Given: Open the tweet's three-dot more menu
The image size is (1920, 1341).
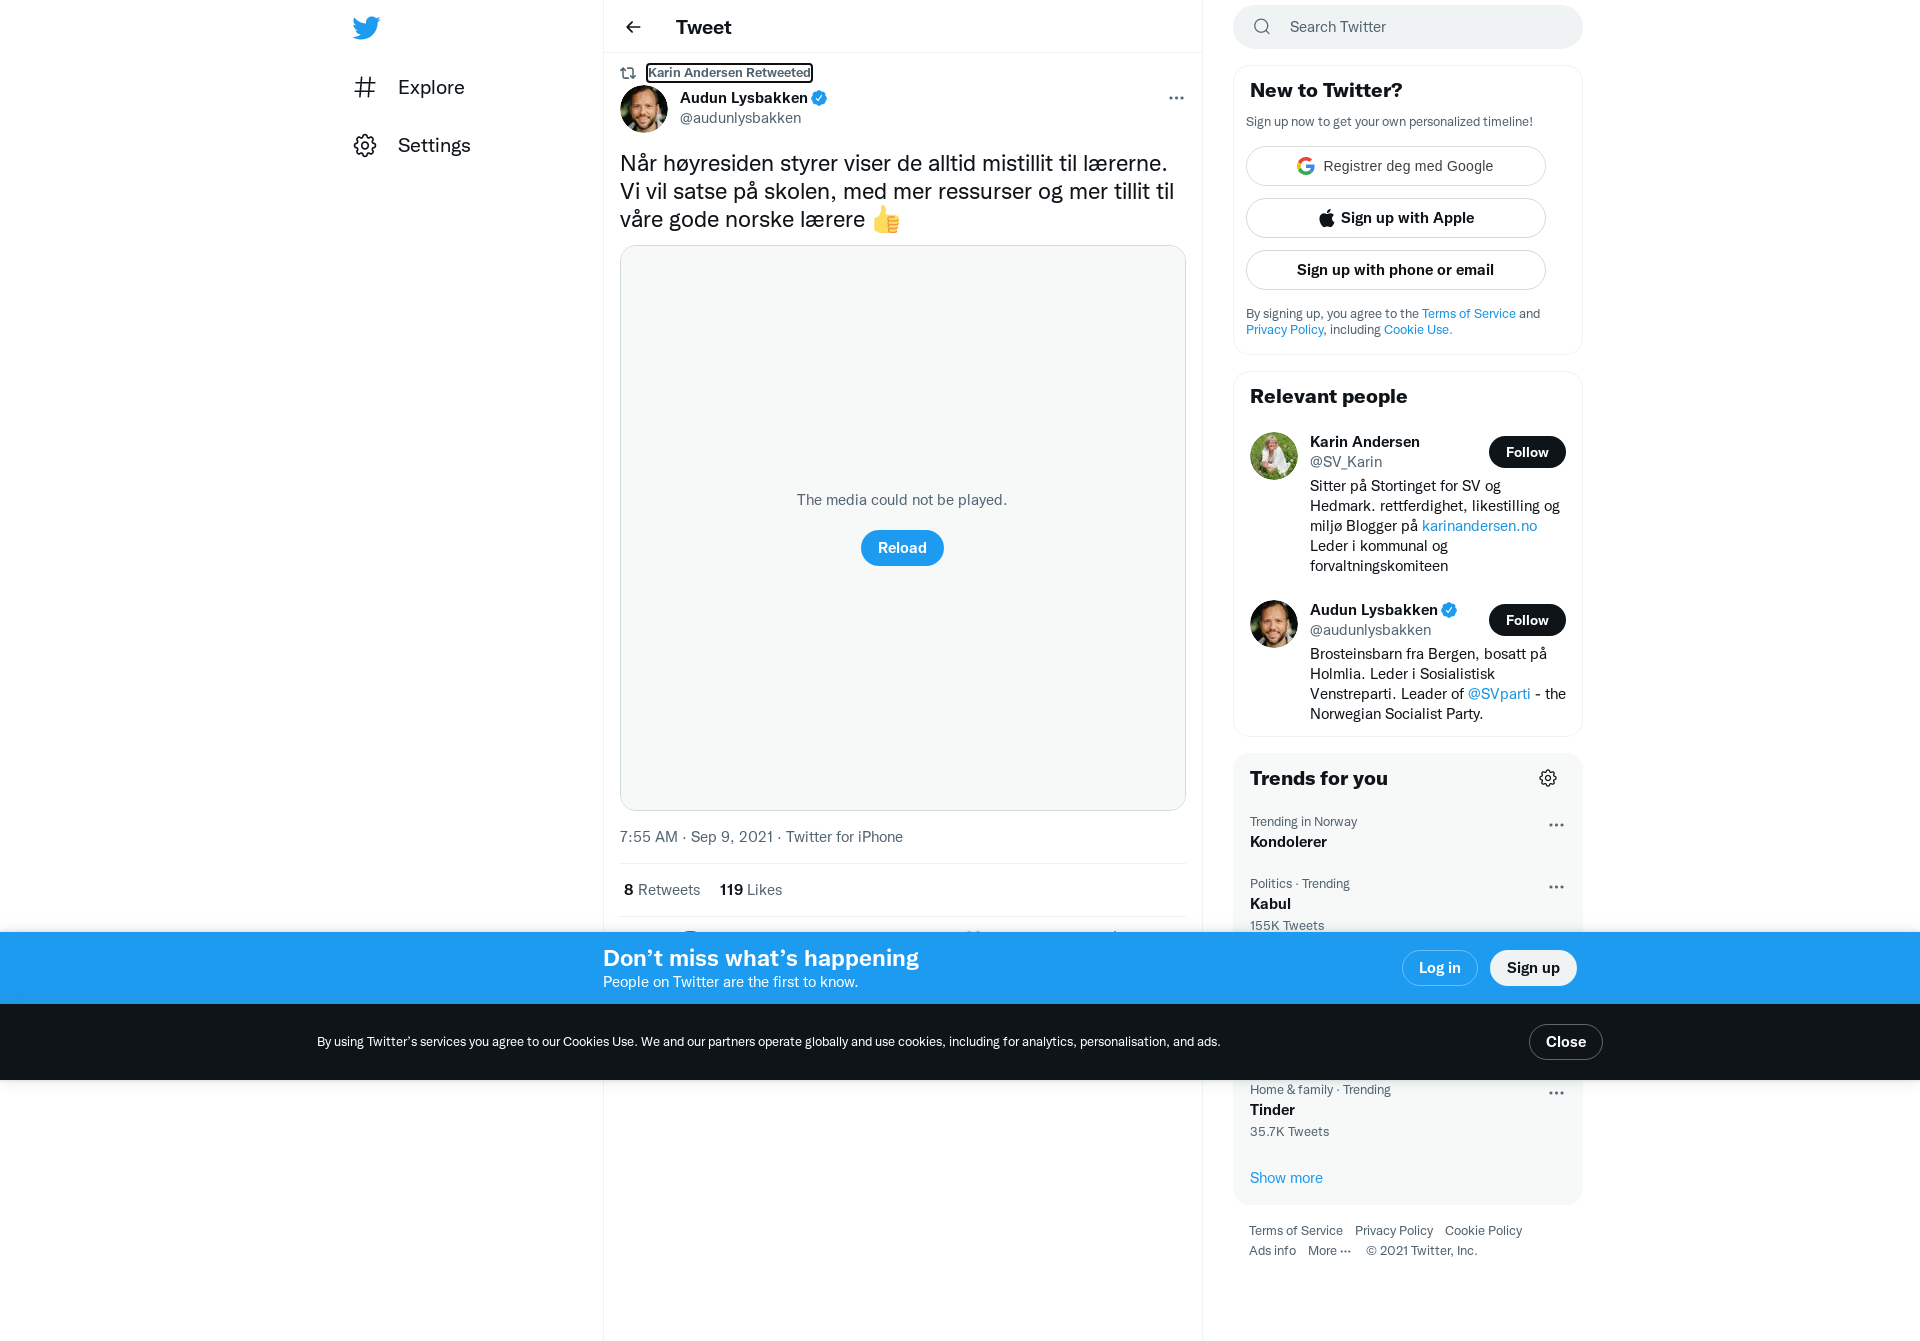Looking at the screenshot, I should tap(1176, 98).
